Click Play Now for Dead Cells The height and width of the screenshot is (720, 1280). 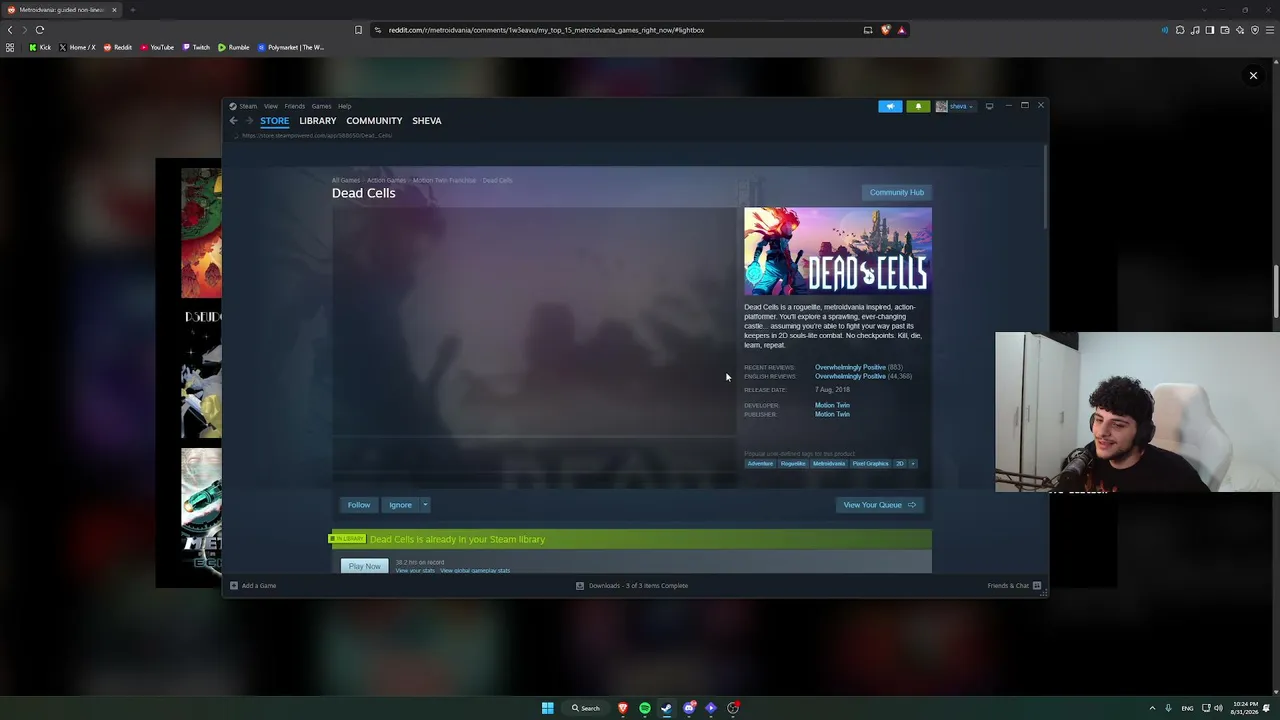[365, 567]
